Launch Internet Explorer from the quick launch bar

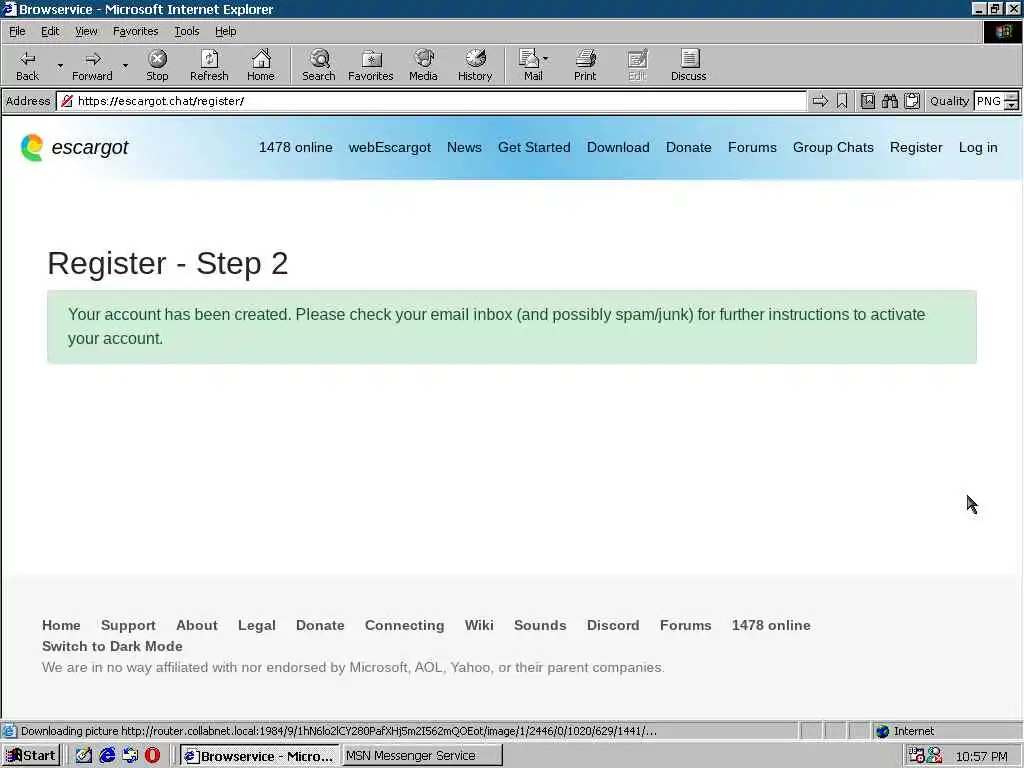coord(107,756)
